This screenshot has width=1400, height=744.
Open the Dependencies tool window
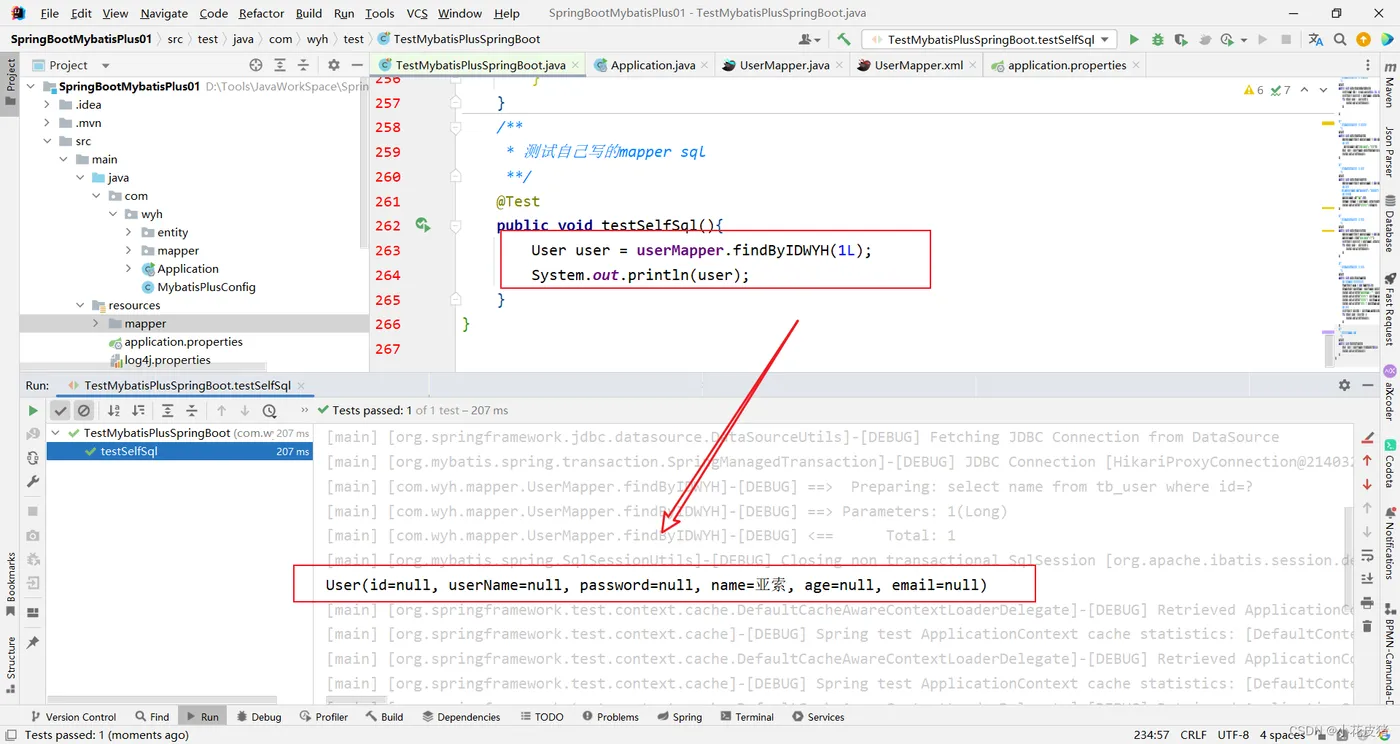click(461, 717)
